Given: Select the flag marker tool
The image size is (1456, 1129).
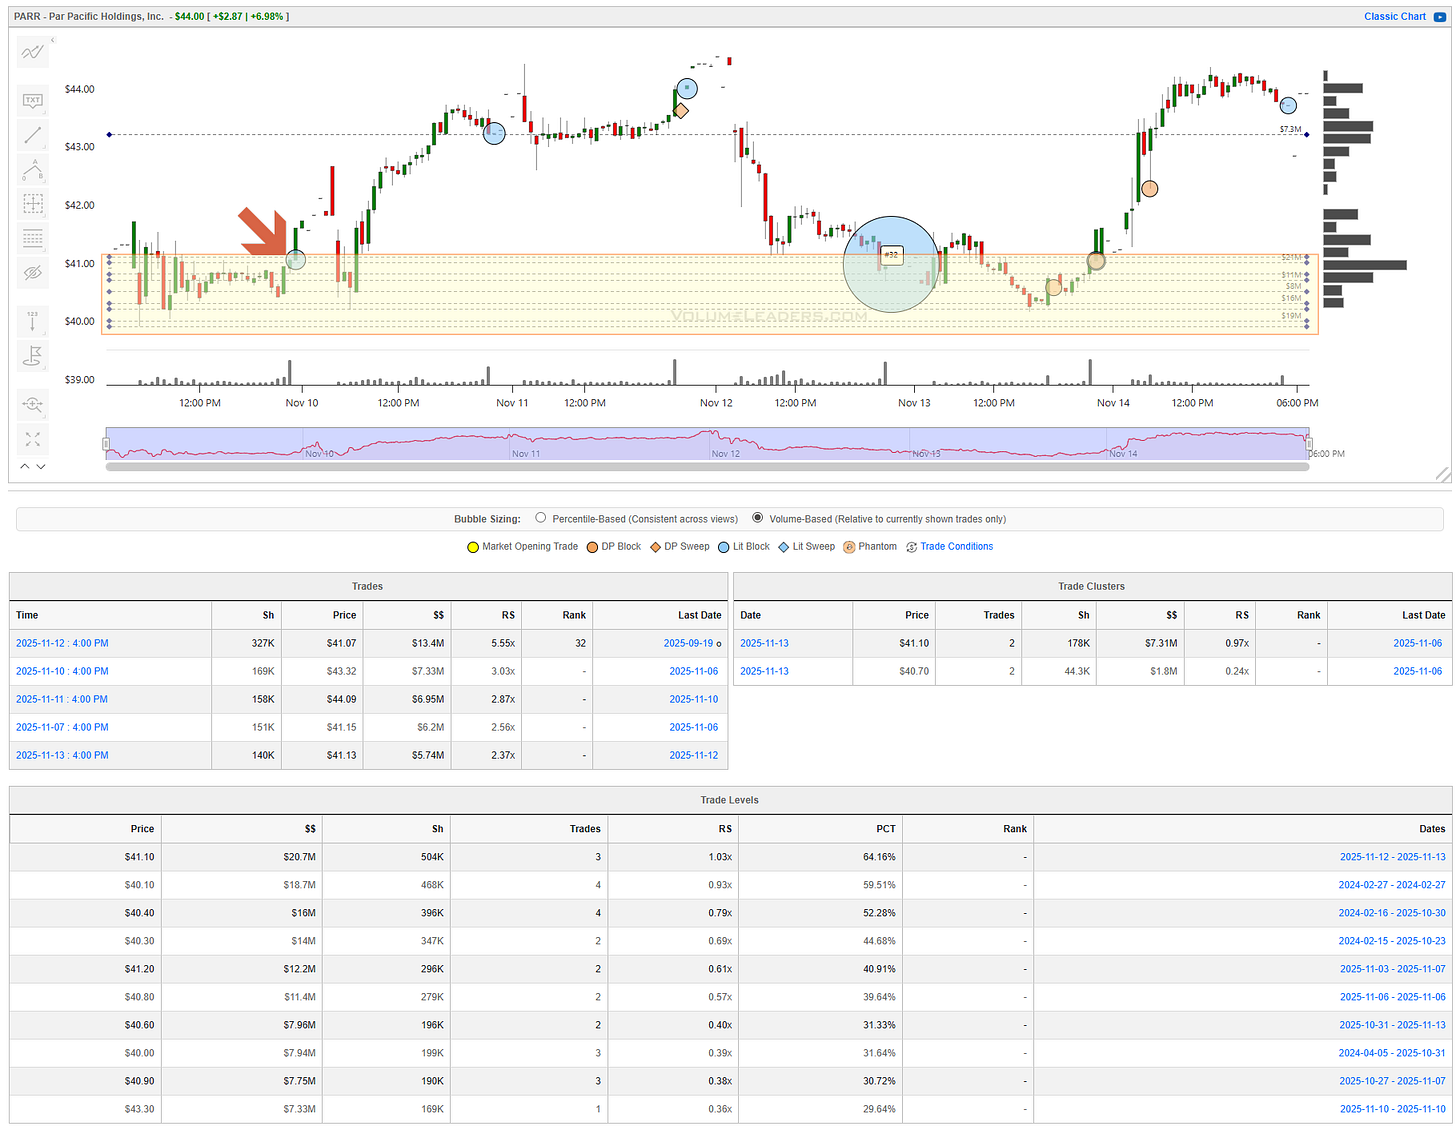Looking at the screenshot, I should [33, 355].
